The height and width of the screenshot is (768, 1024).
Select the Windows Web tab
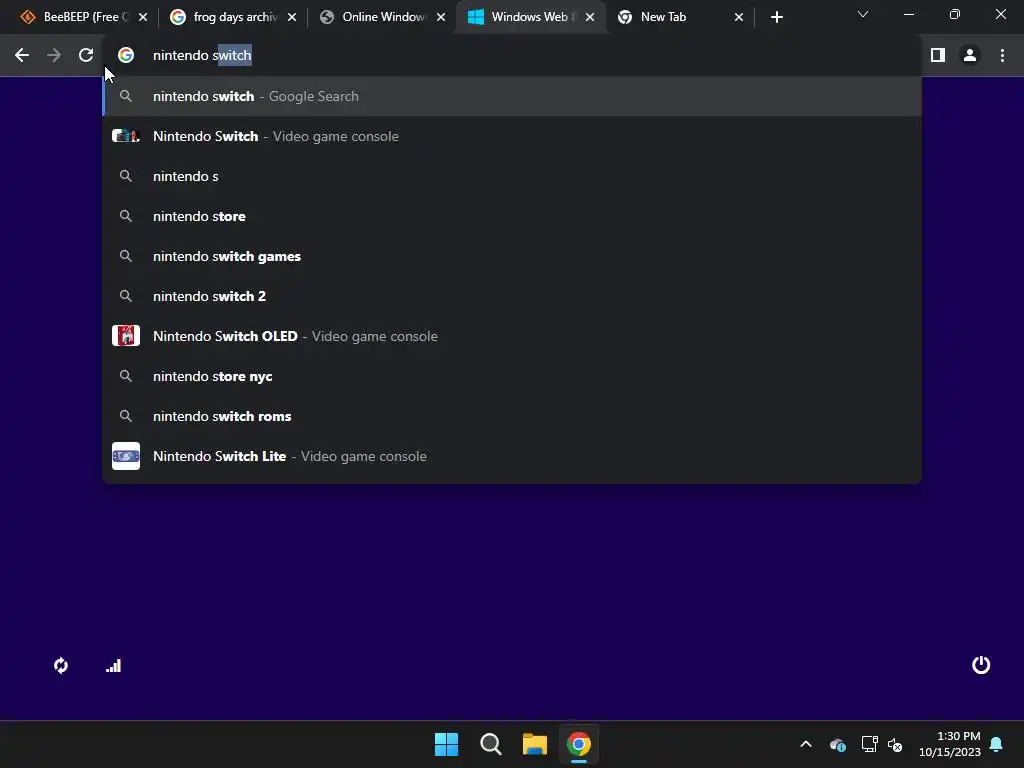click(531, 17)
